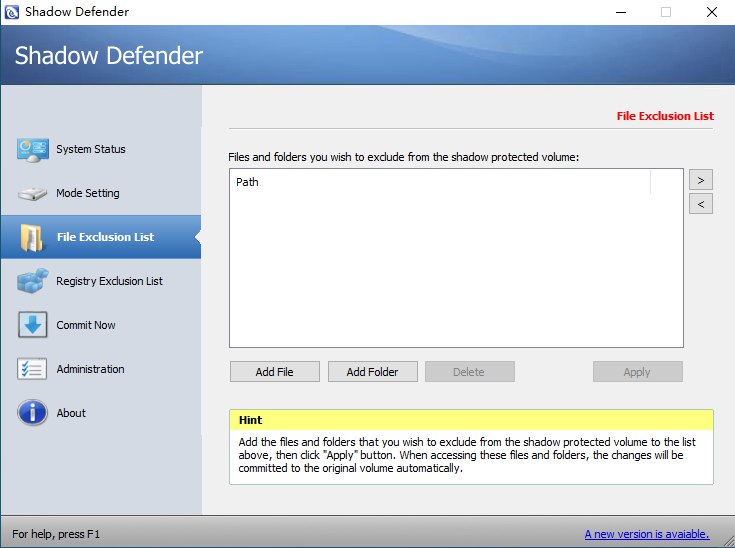Screen dimensions: 735x548
Task: Show the About page
Action: click(71, 413)
